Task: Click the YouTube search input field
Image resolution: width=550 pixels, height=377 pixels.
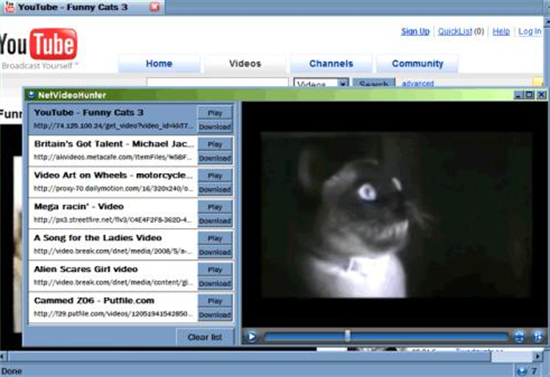Action: tap(217, 83)
